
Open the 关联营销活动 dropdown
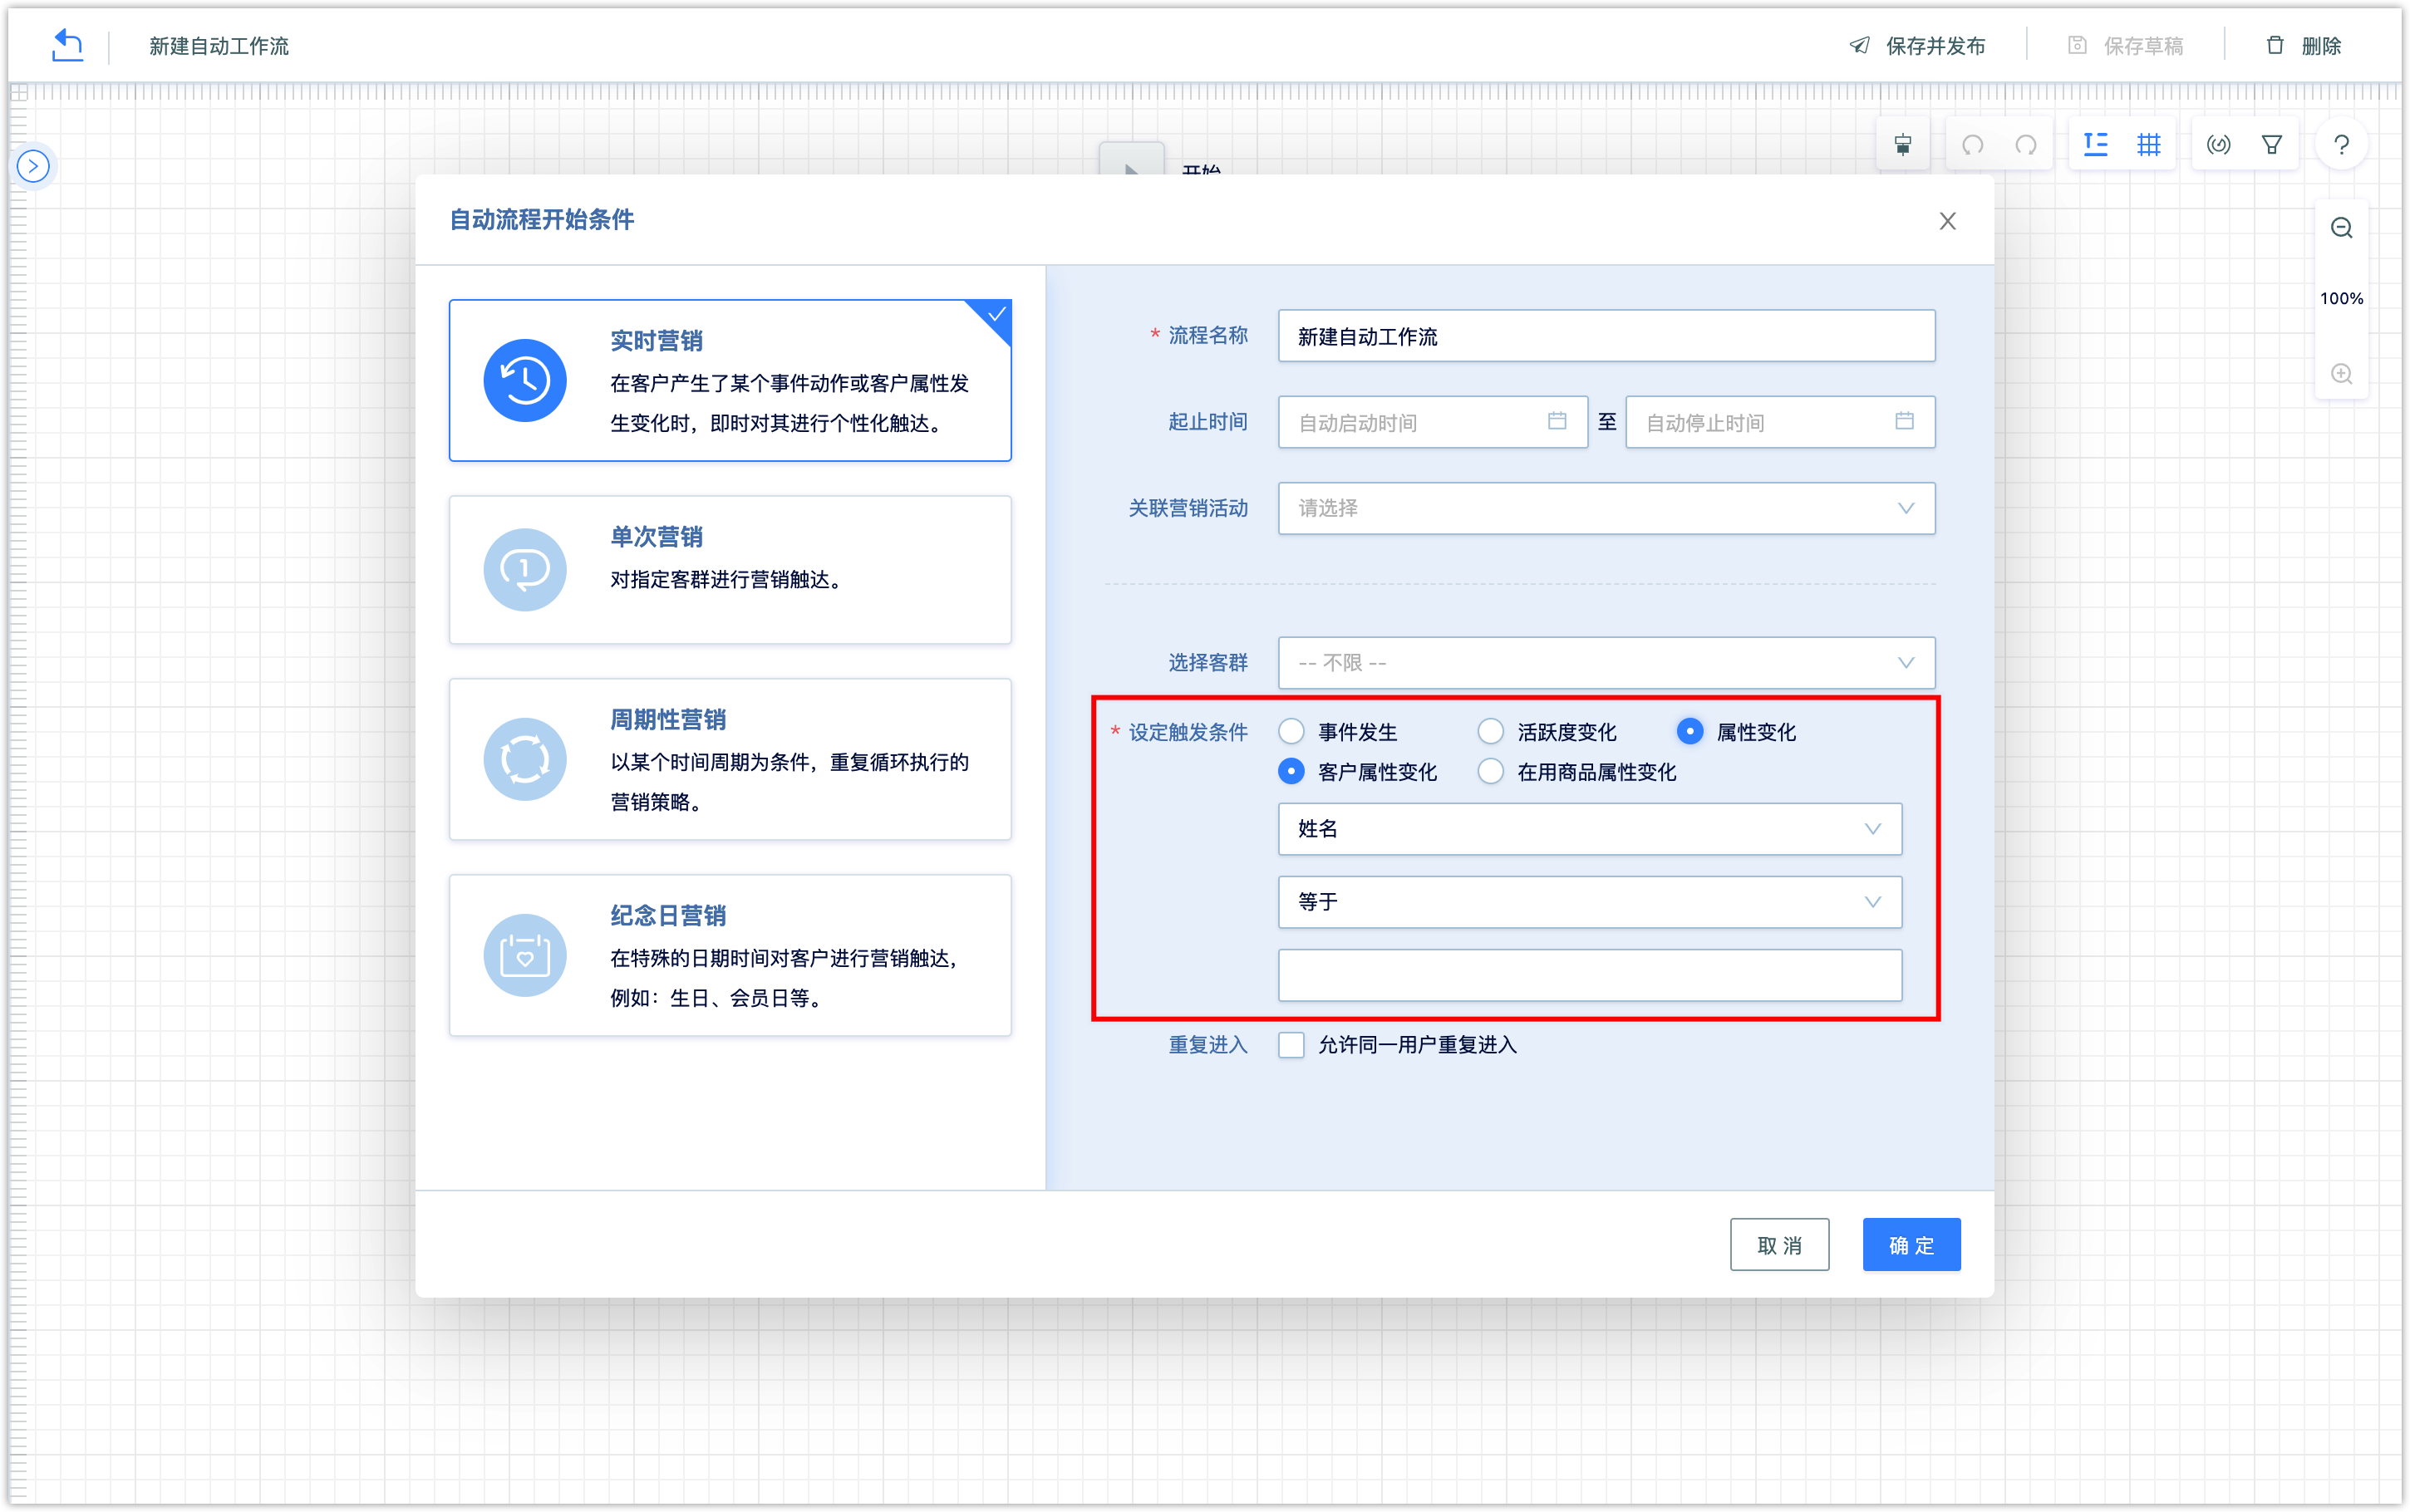click(1606, 508)
